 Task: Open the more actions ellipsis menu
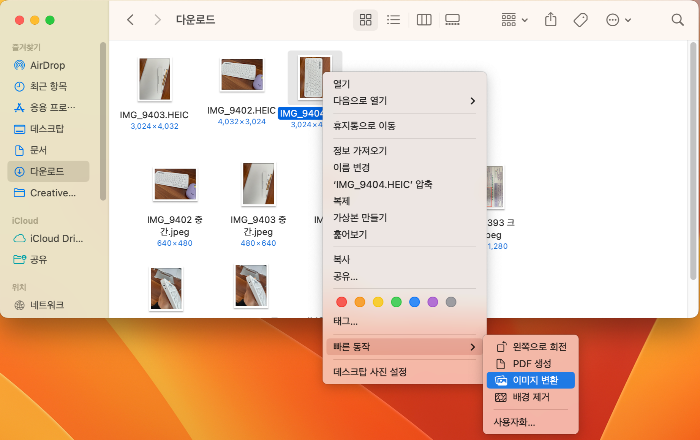(618, 20)
